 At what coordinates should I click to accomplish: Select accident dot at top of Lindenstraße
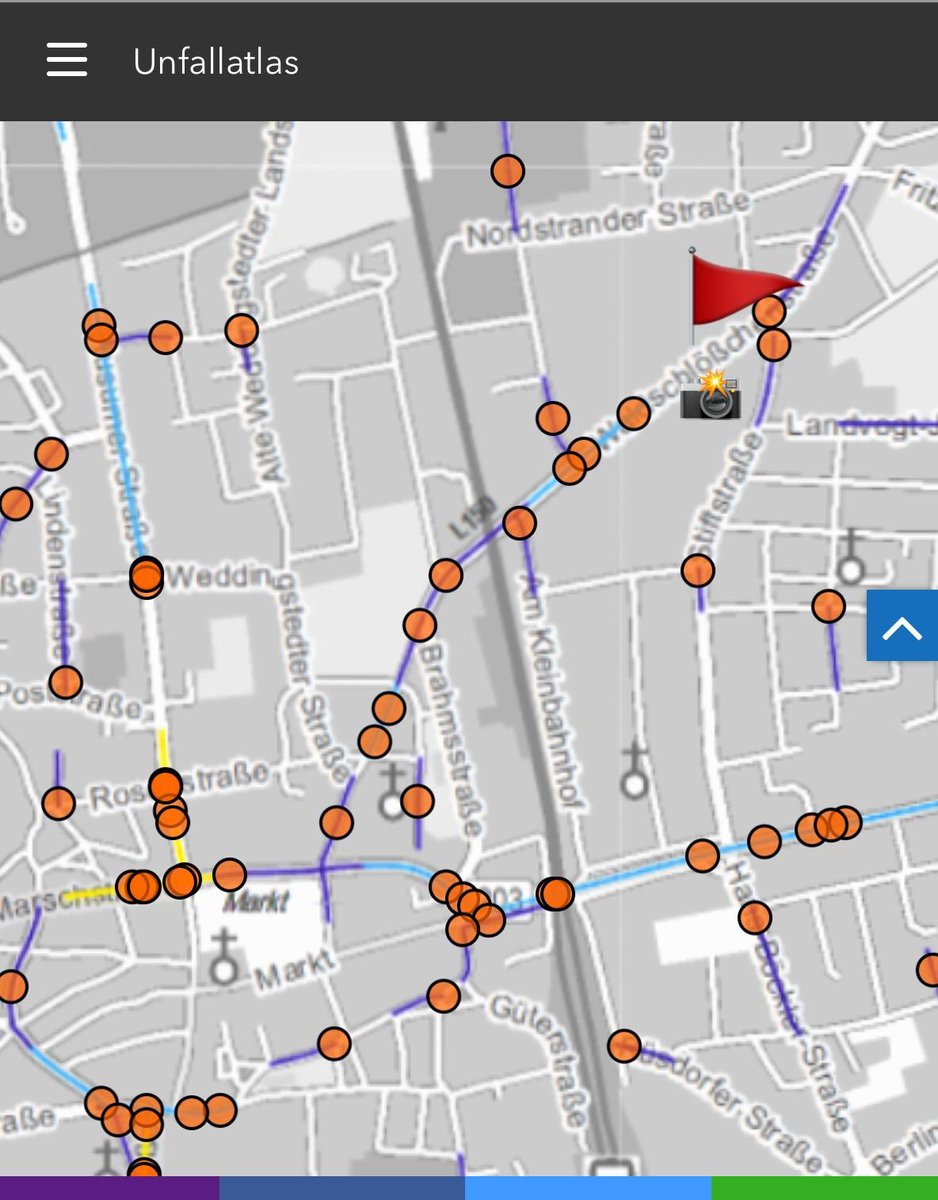[x=51, y=454]
